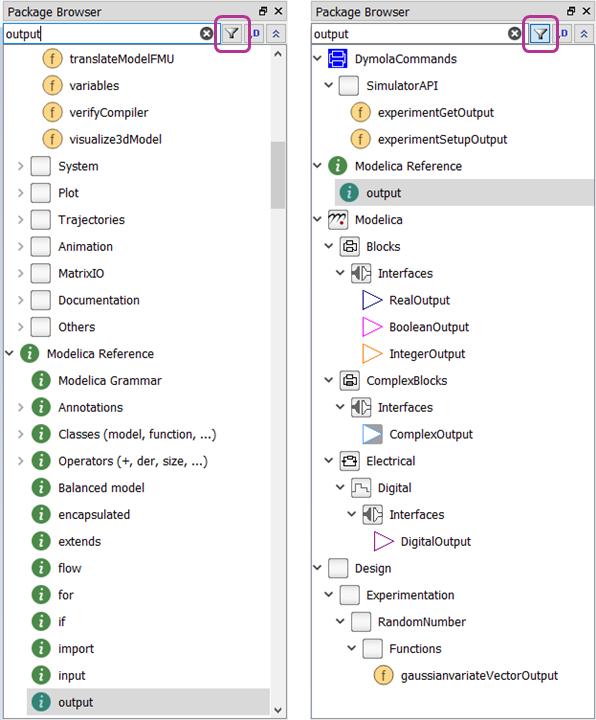Select DigitalOutput connector icon

pyautogui.click(x=383, y=541)
